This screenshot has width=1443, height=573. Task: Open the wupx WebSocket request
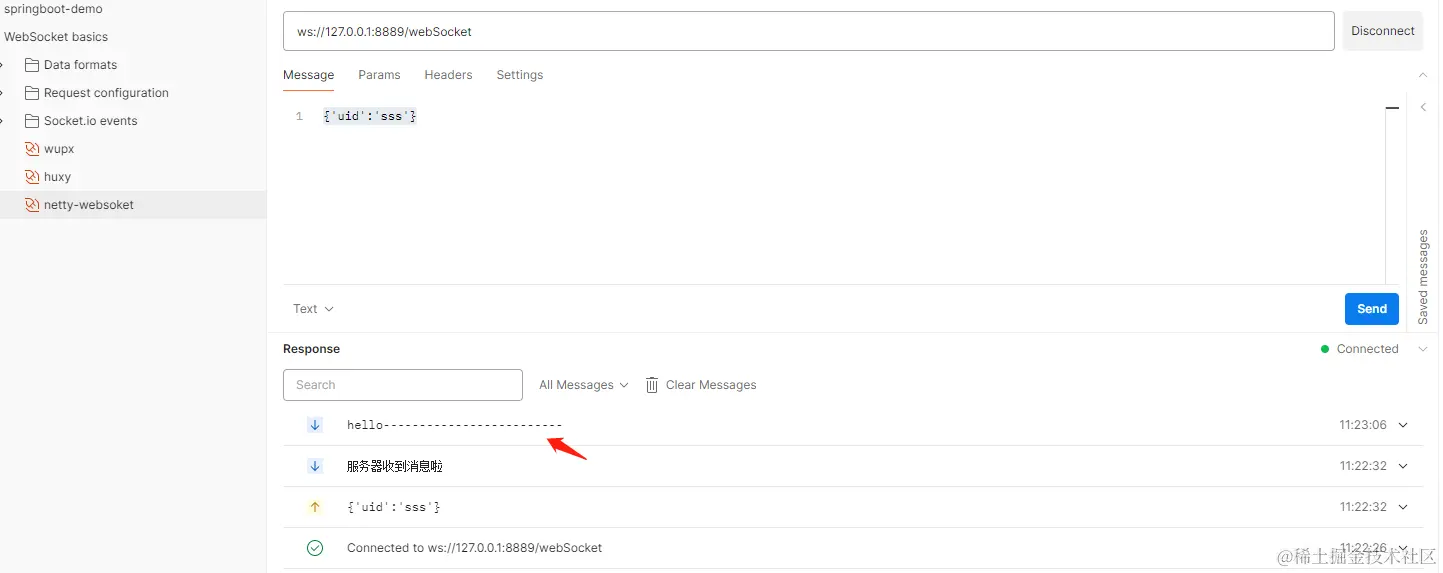59,149
